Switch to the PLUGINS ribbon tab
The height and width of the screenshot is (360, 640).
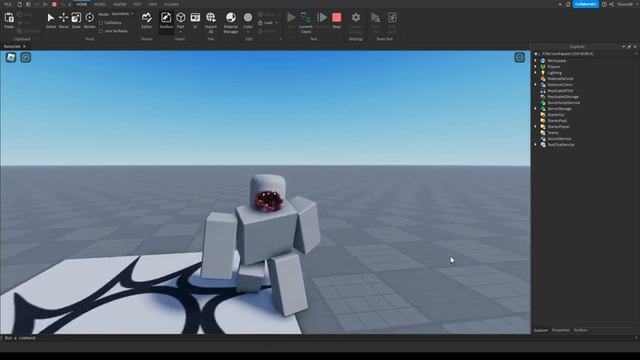[x=171, y=4]
